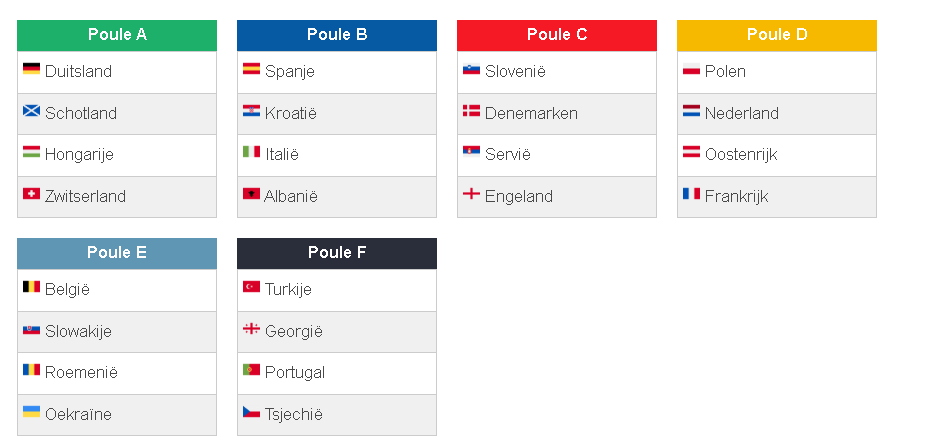Click the Turkish flag icon
Viewport: 936px width, 442px height.
251,287
